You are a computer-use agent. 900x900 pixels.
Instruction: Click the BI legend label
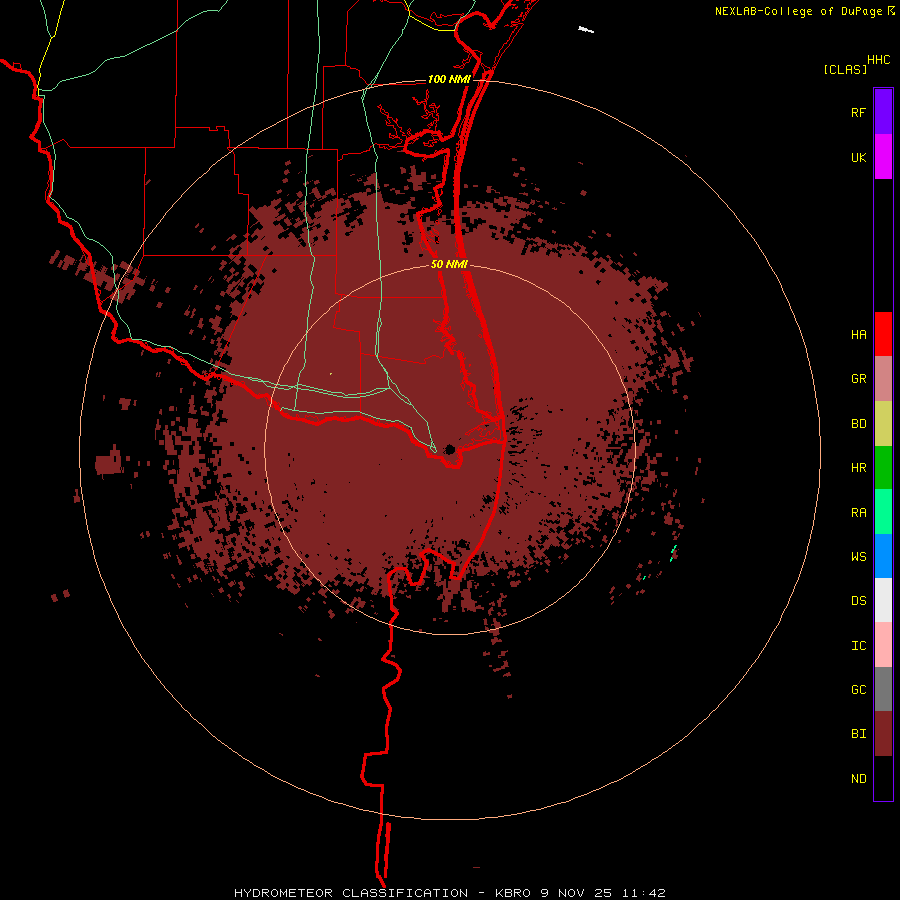coord(858,734)
